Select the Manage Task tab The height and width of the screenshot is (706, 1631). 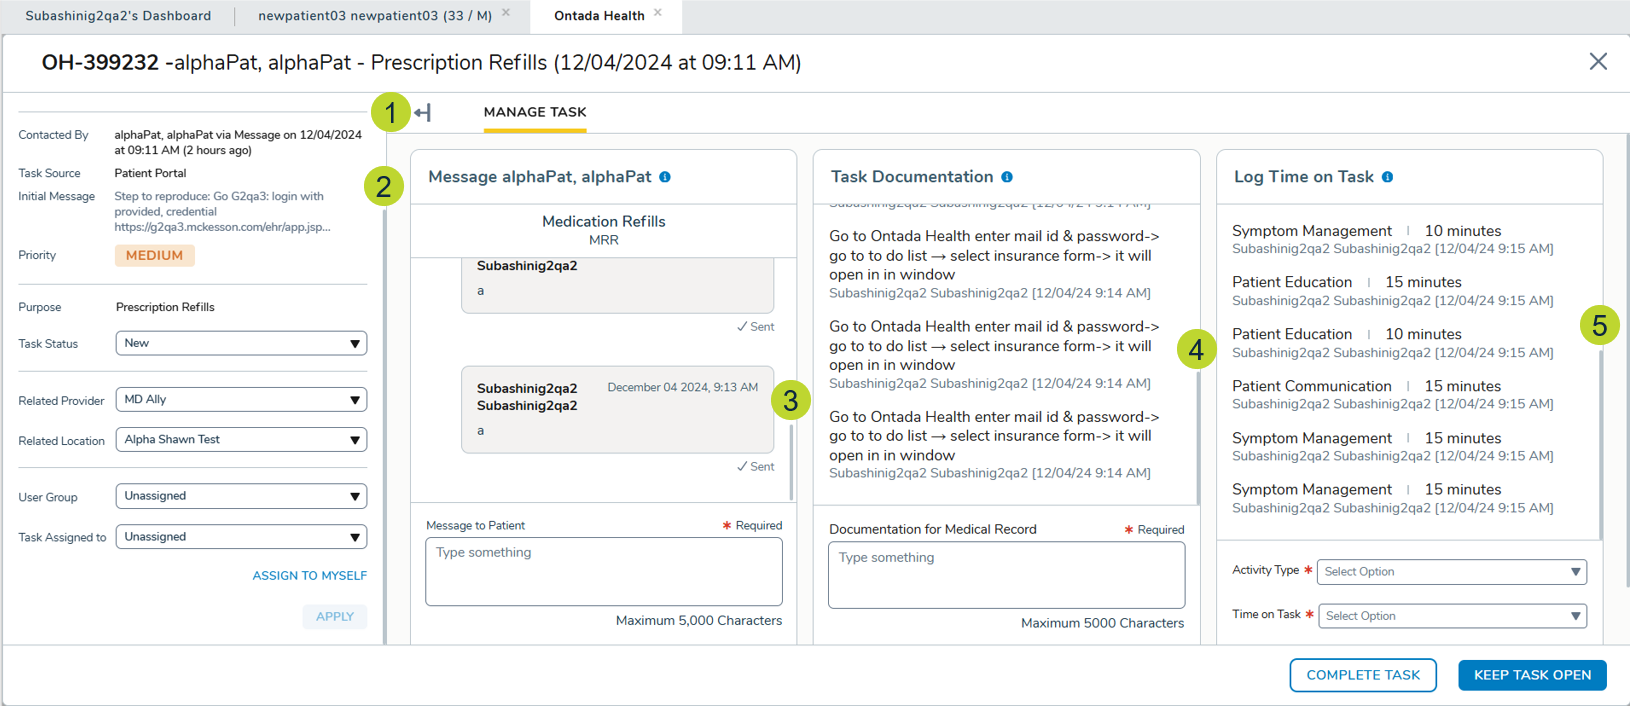coord(535,113)
